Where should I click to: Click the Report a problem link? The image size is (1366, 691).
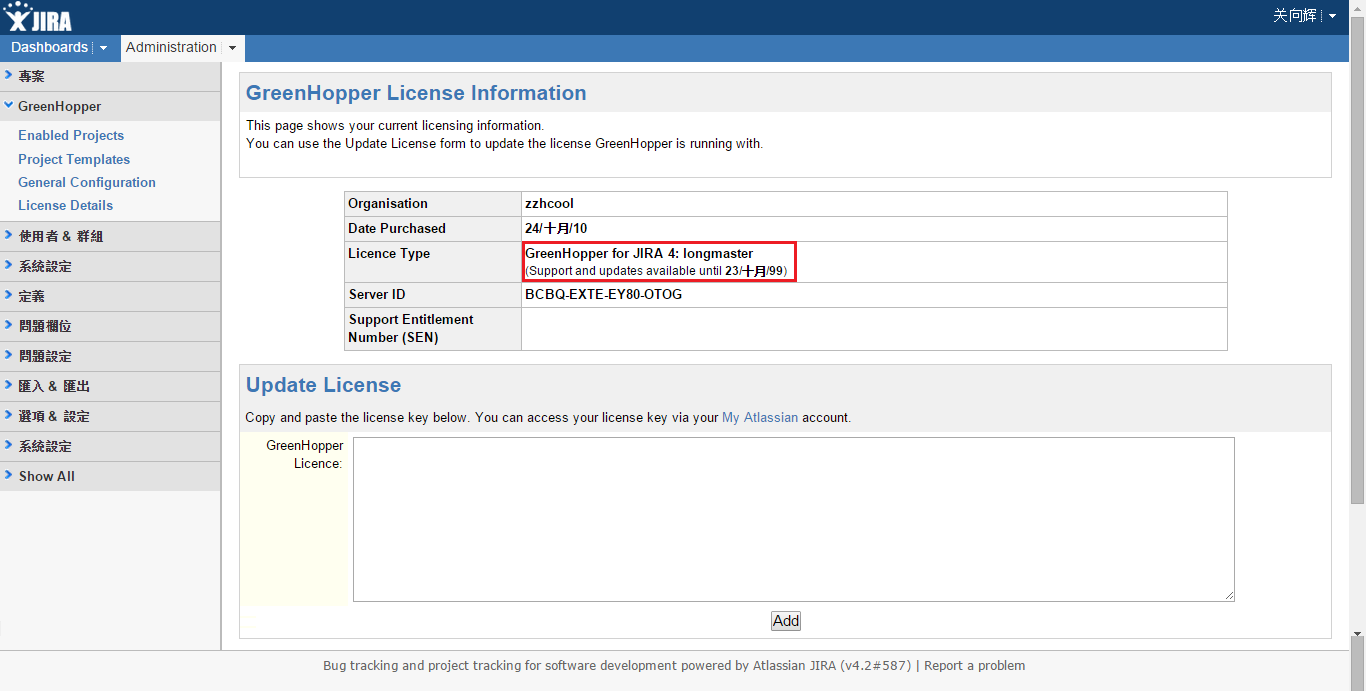974,665
